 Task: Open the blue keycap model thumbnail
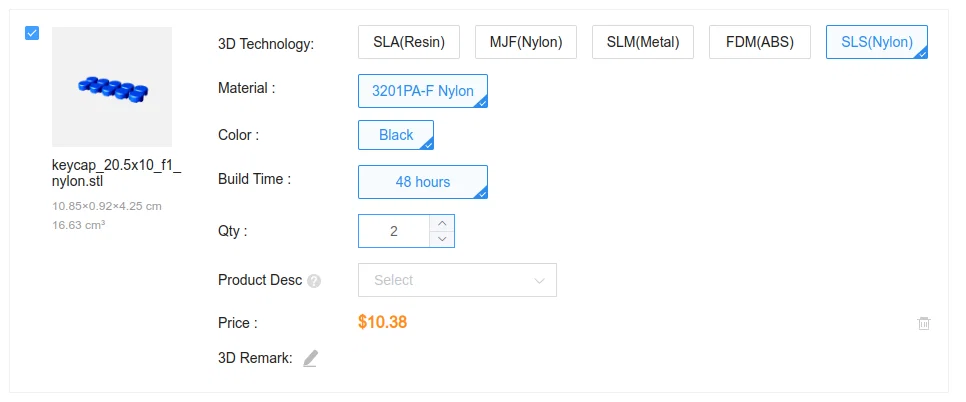pyautogui.click(x=112, y=88)
